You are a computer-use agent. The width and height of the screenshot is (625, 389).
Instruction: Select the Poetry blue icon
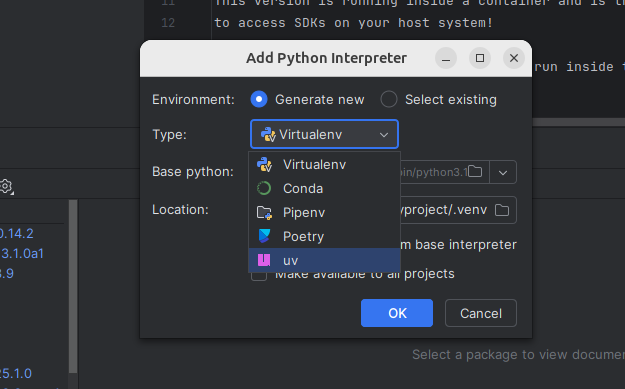tap(264, 236)
